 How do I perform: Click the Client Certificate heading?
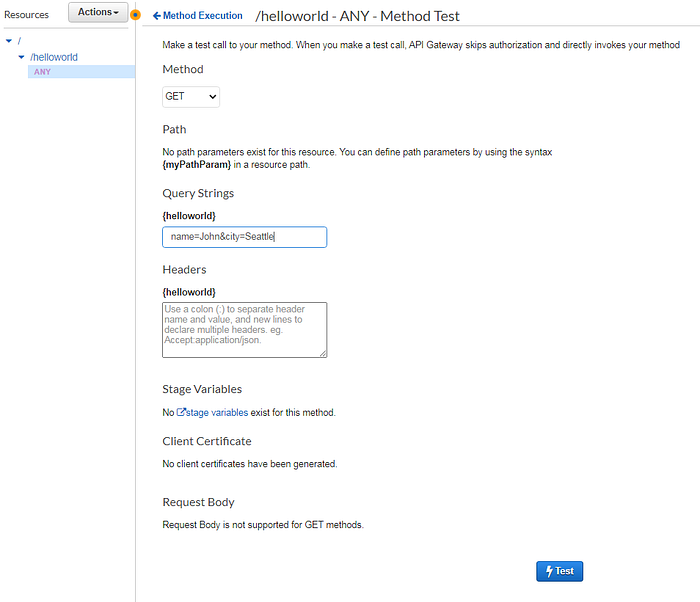click(x=207, y=441)
